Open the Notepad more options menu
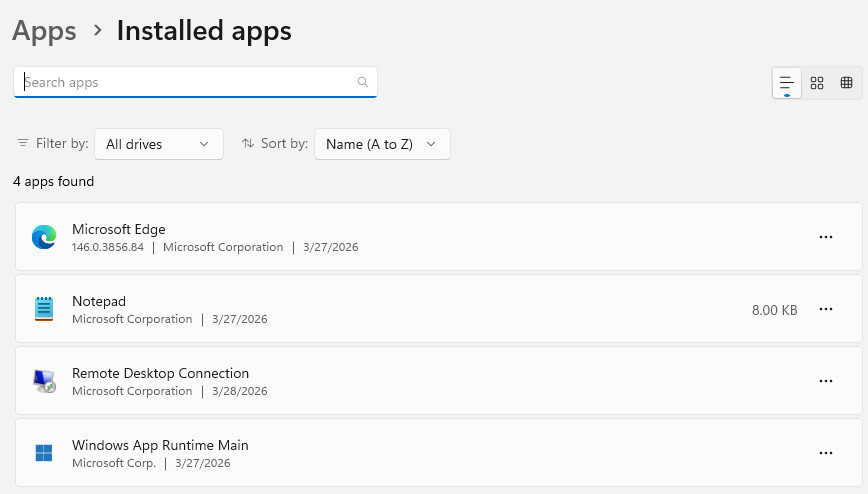 coord(825,309)
